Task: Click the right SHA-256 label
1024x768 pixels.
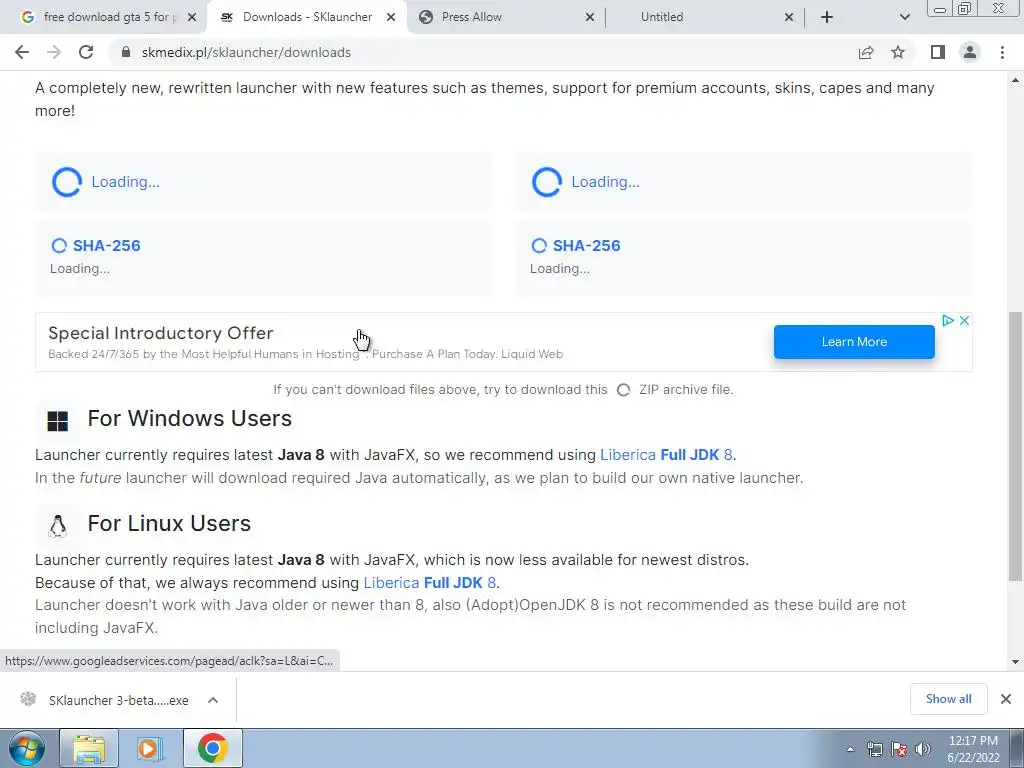Action: 586,246
